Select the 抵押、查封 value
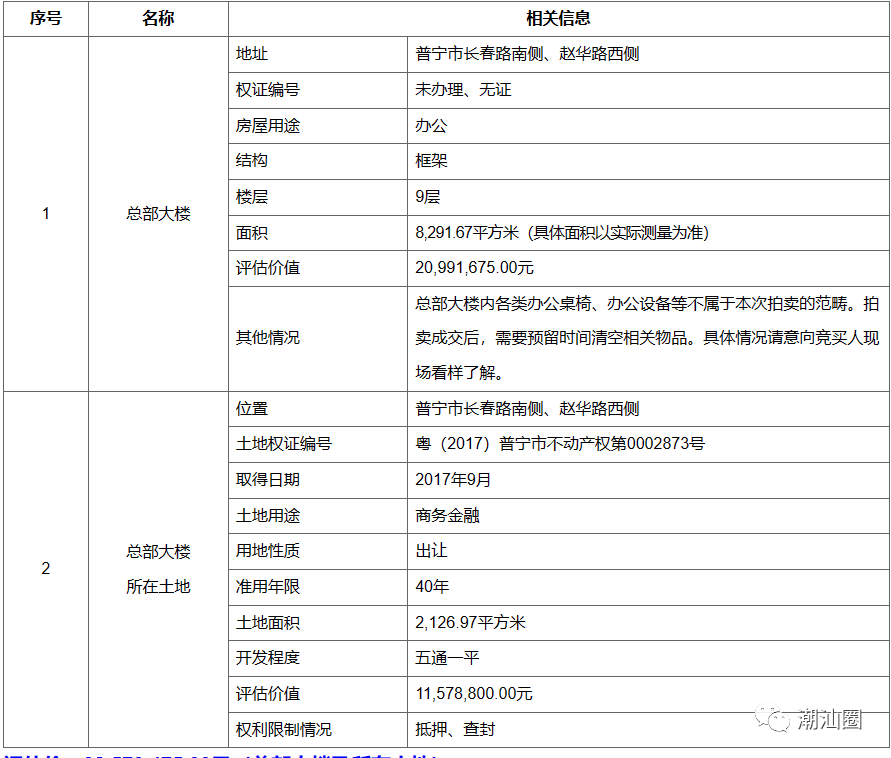891x758 pixels. 455,730
